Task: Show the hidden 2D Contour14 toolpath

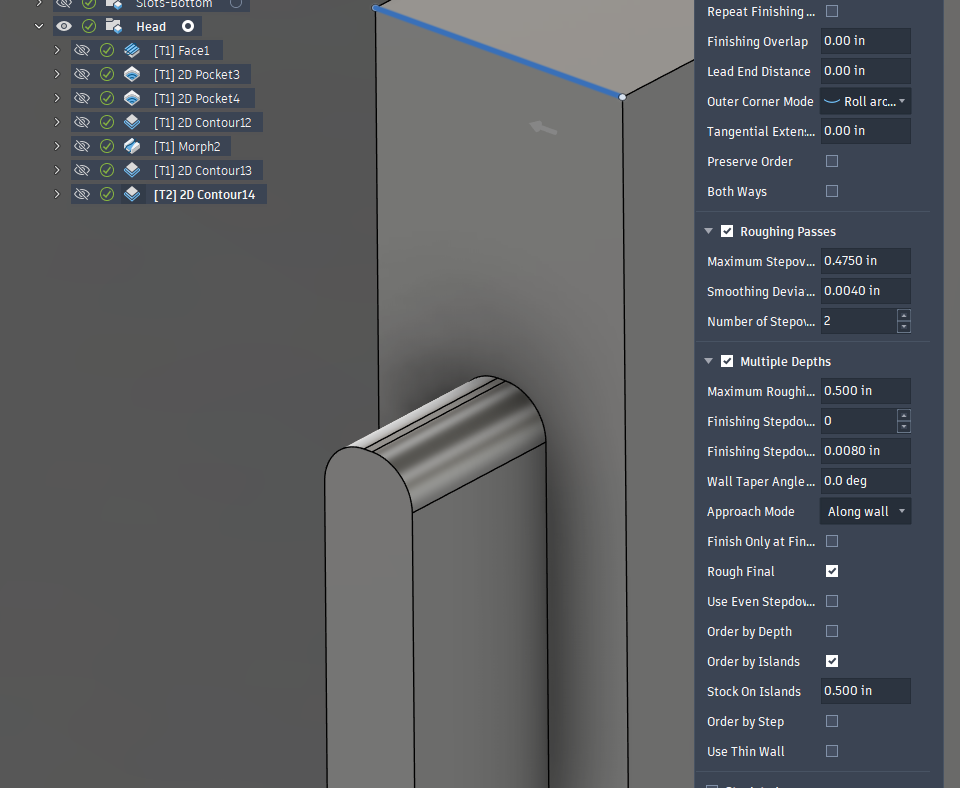Action: (81, 194)
